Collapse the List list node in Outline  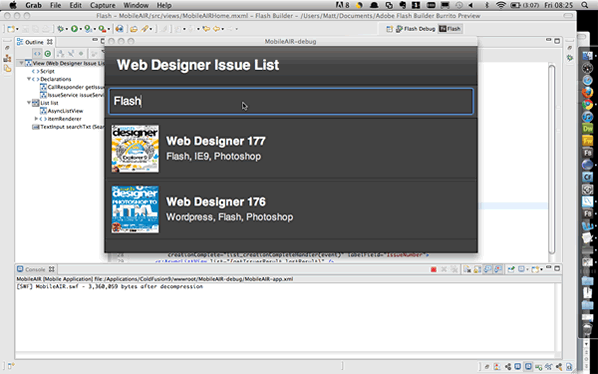point(29,103)
